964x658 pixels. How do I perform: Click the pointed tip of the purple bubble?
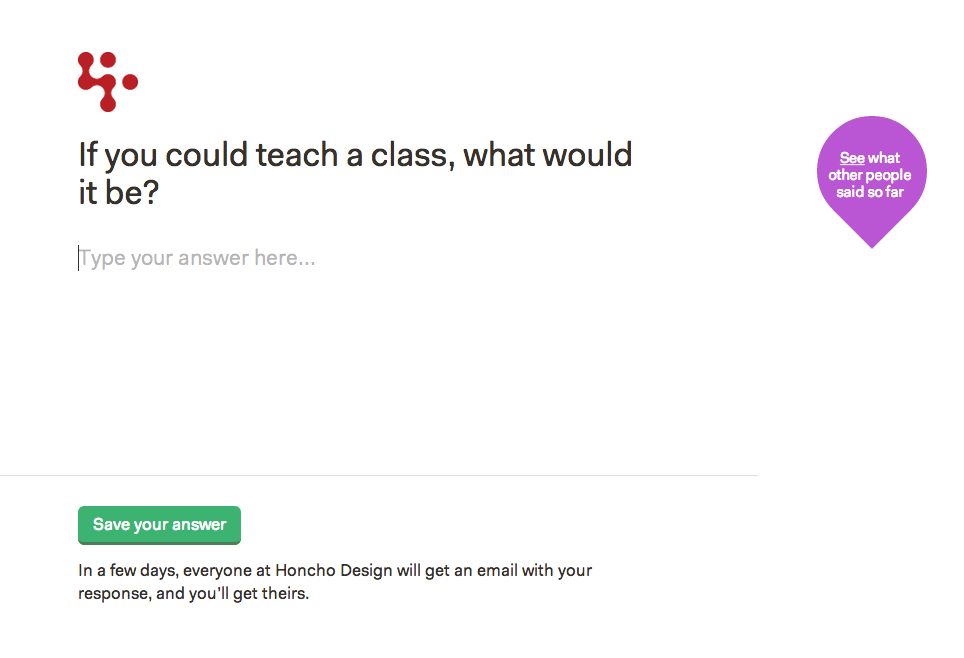point(872,241)
